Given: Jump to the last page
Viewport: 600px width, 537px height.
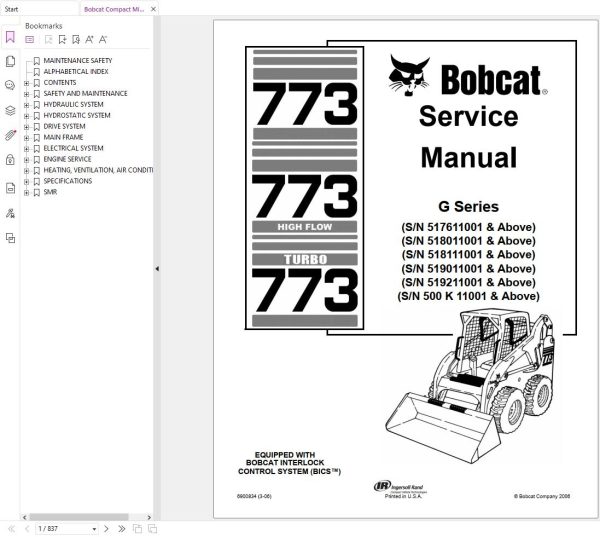Looking at the screenshot, I should (x=122, y=529).
